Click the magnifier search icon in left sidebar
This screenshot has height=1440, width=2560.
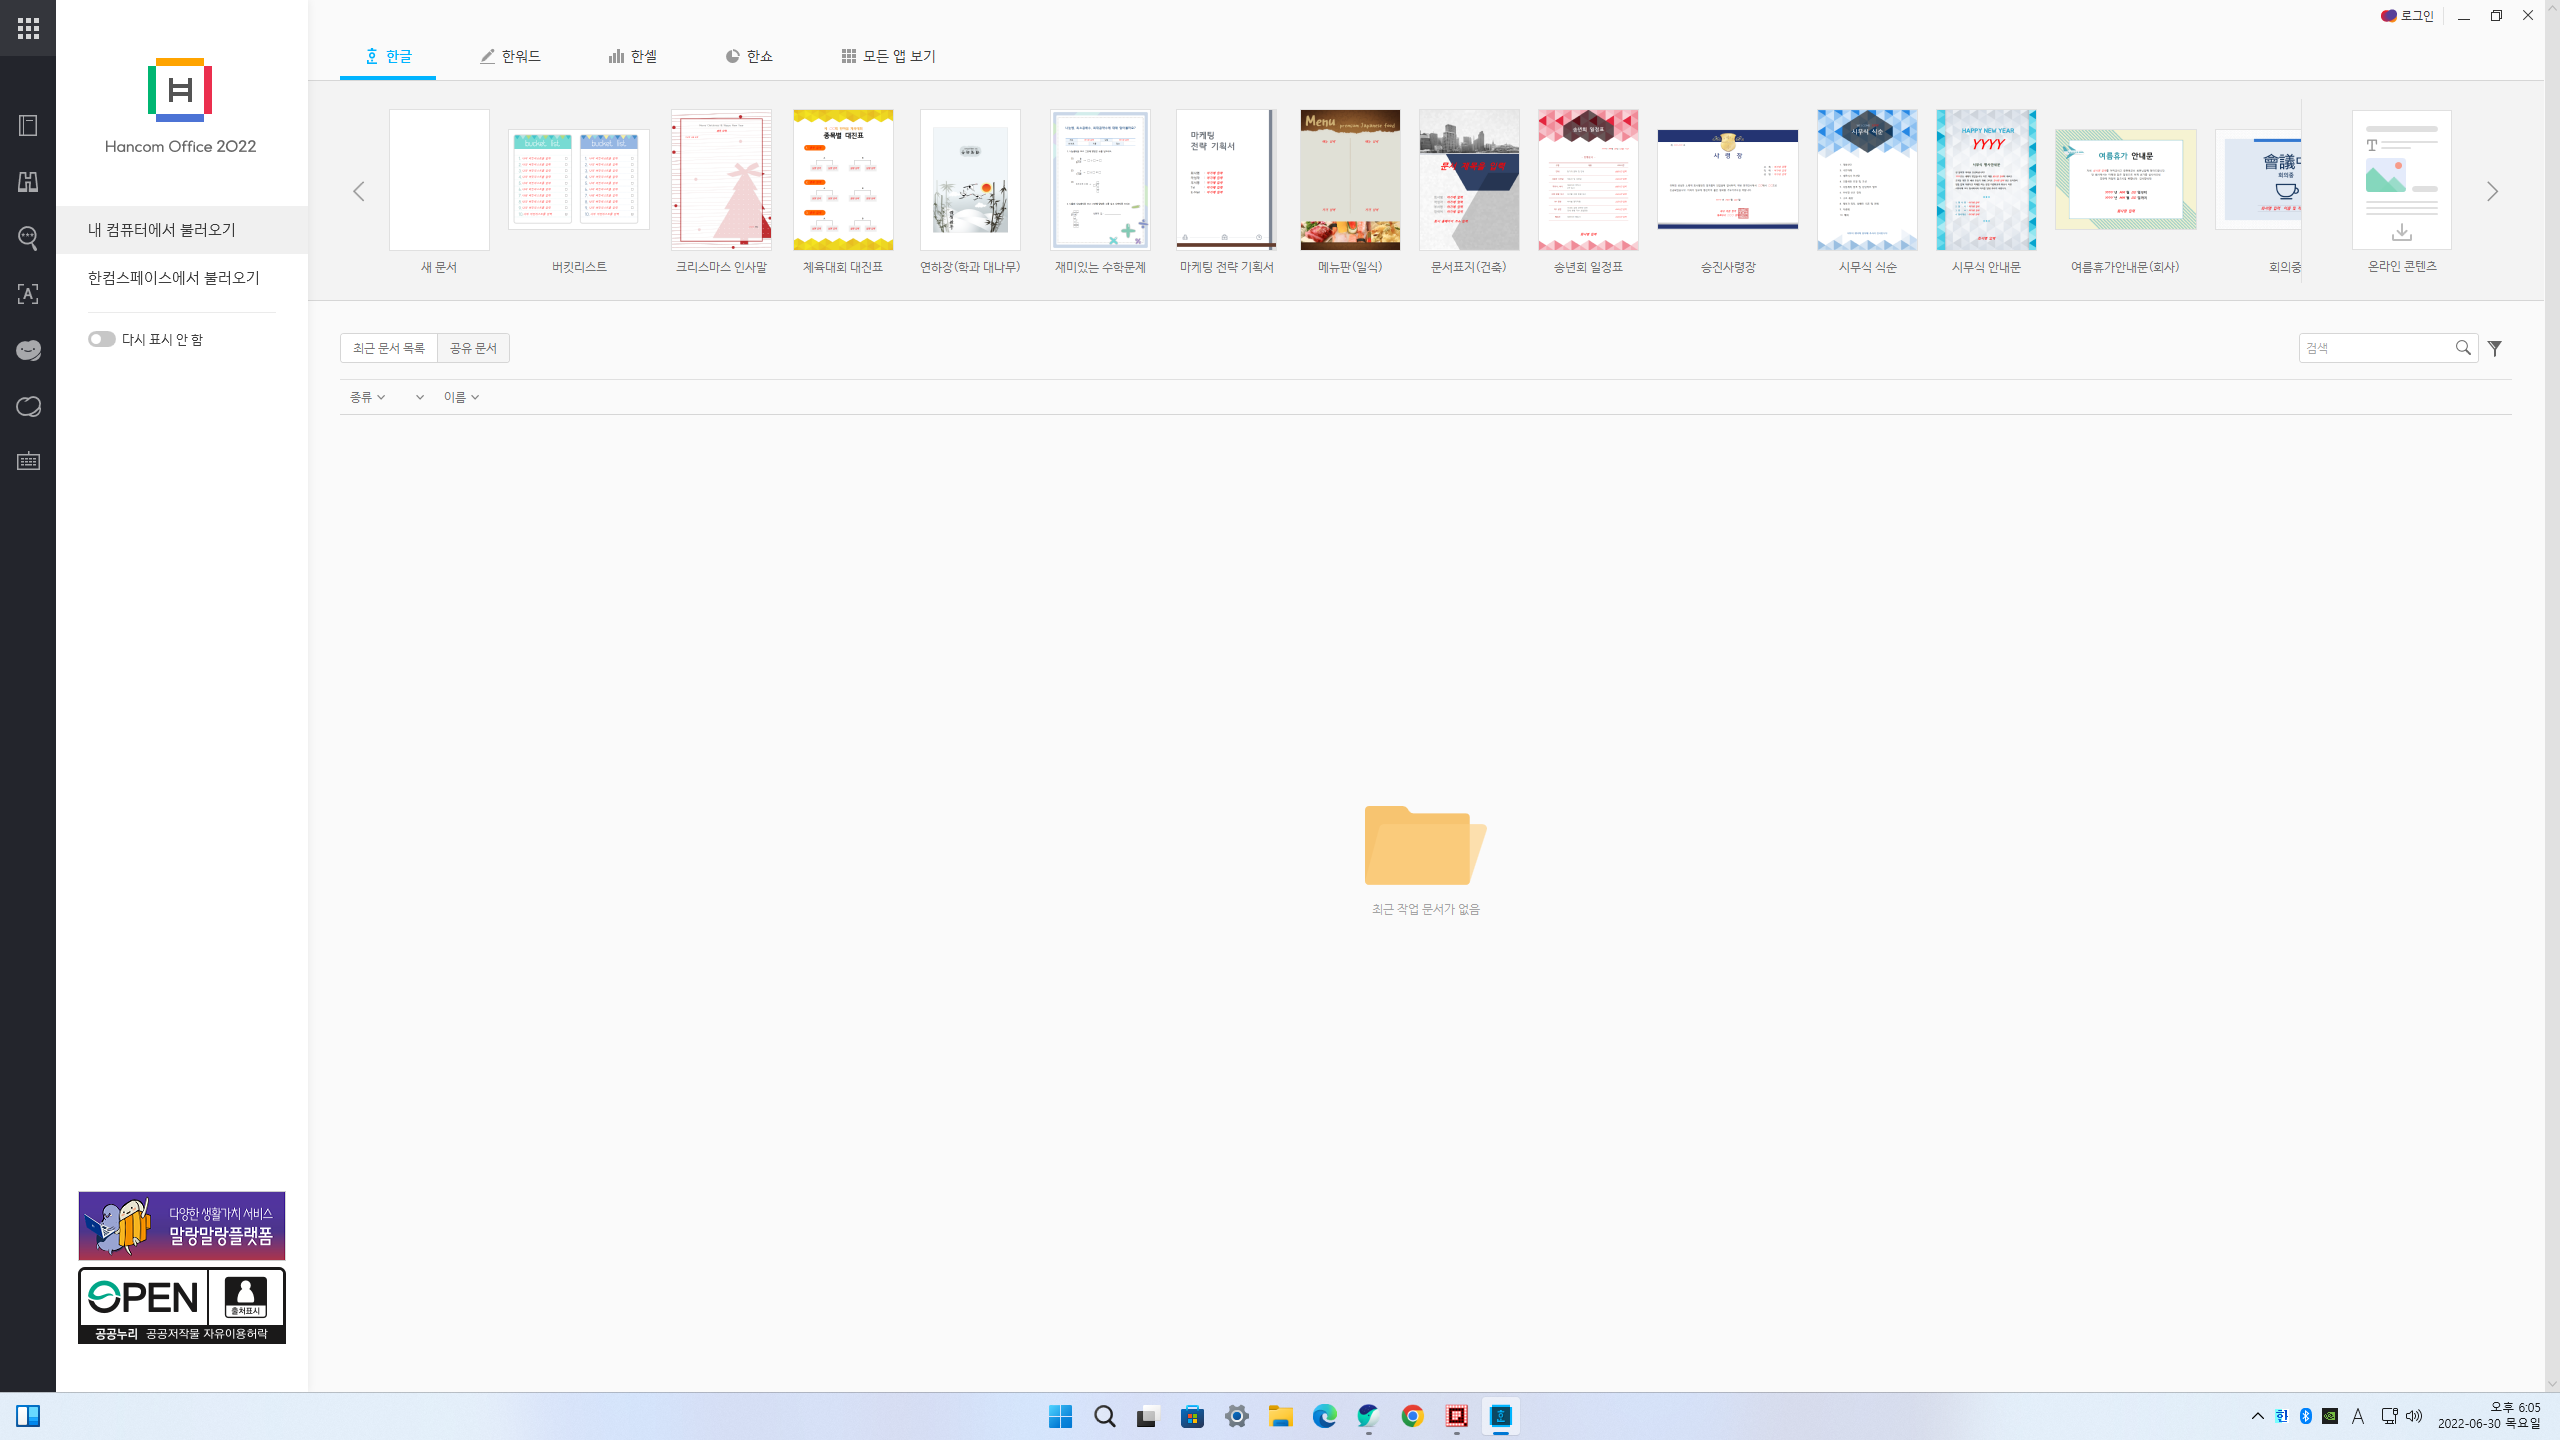28,238
